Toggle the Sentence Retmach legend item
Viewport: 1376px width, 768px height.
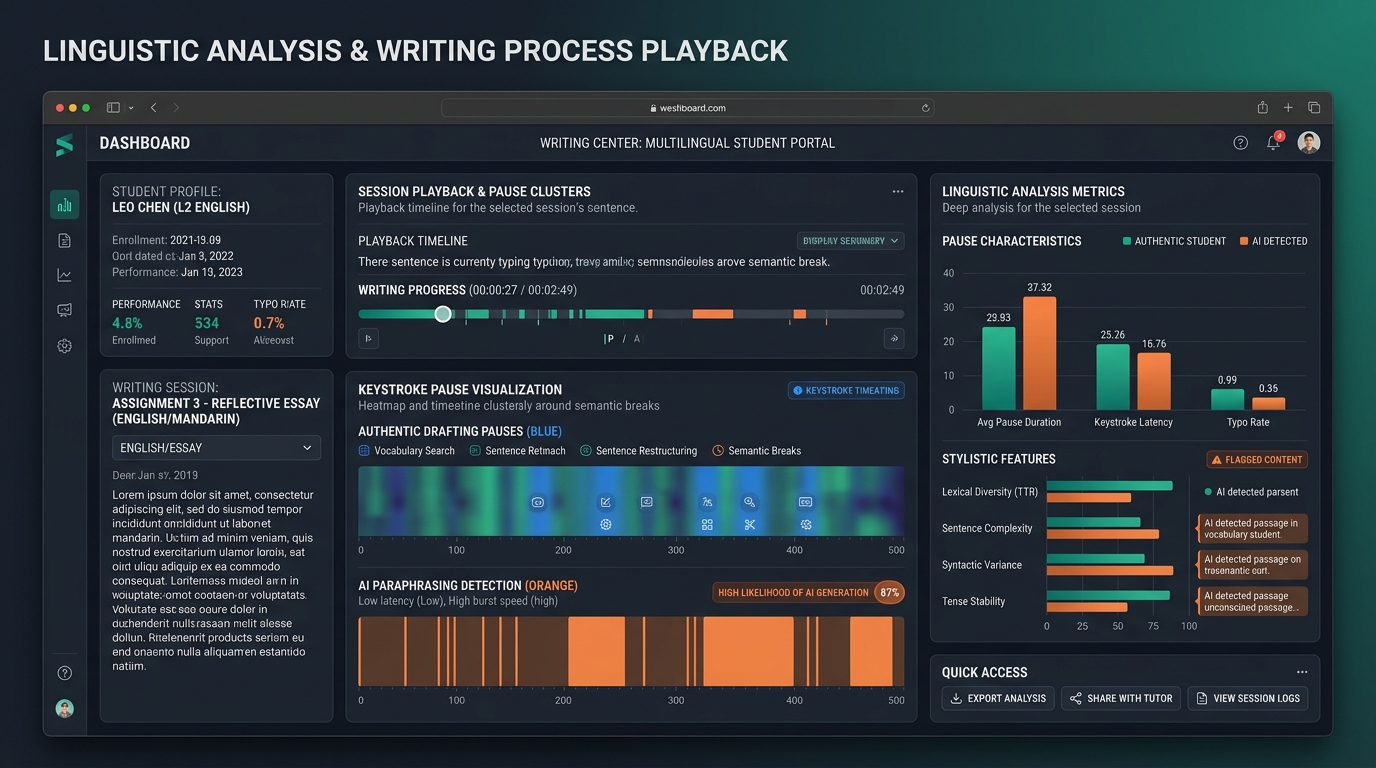click(518, 451)
